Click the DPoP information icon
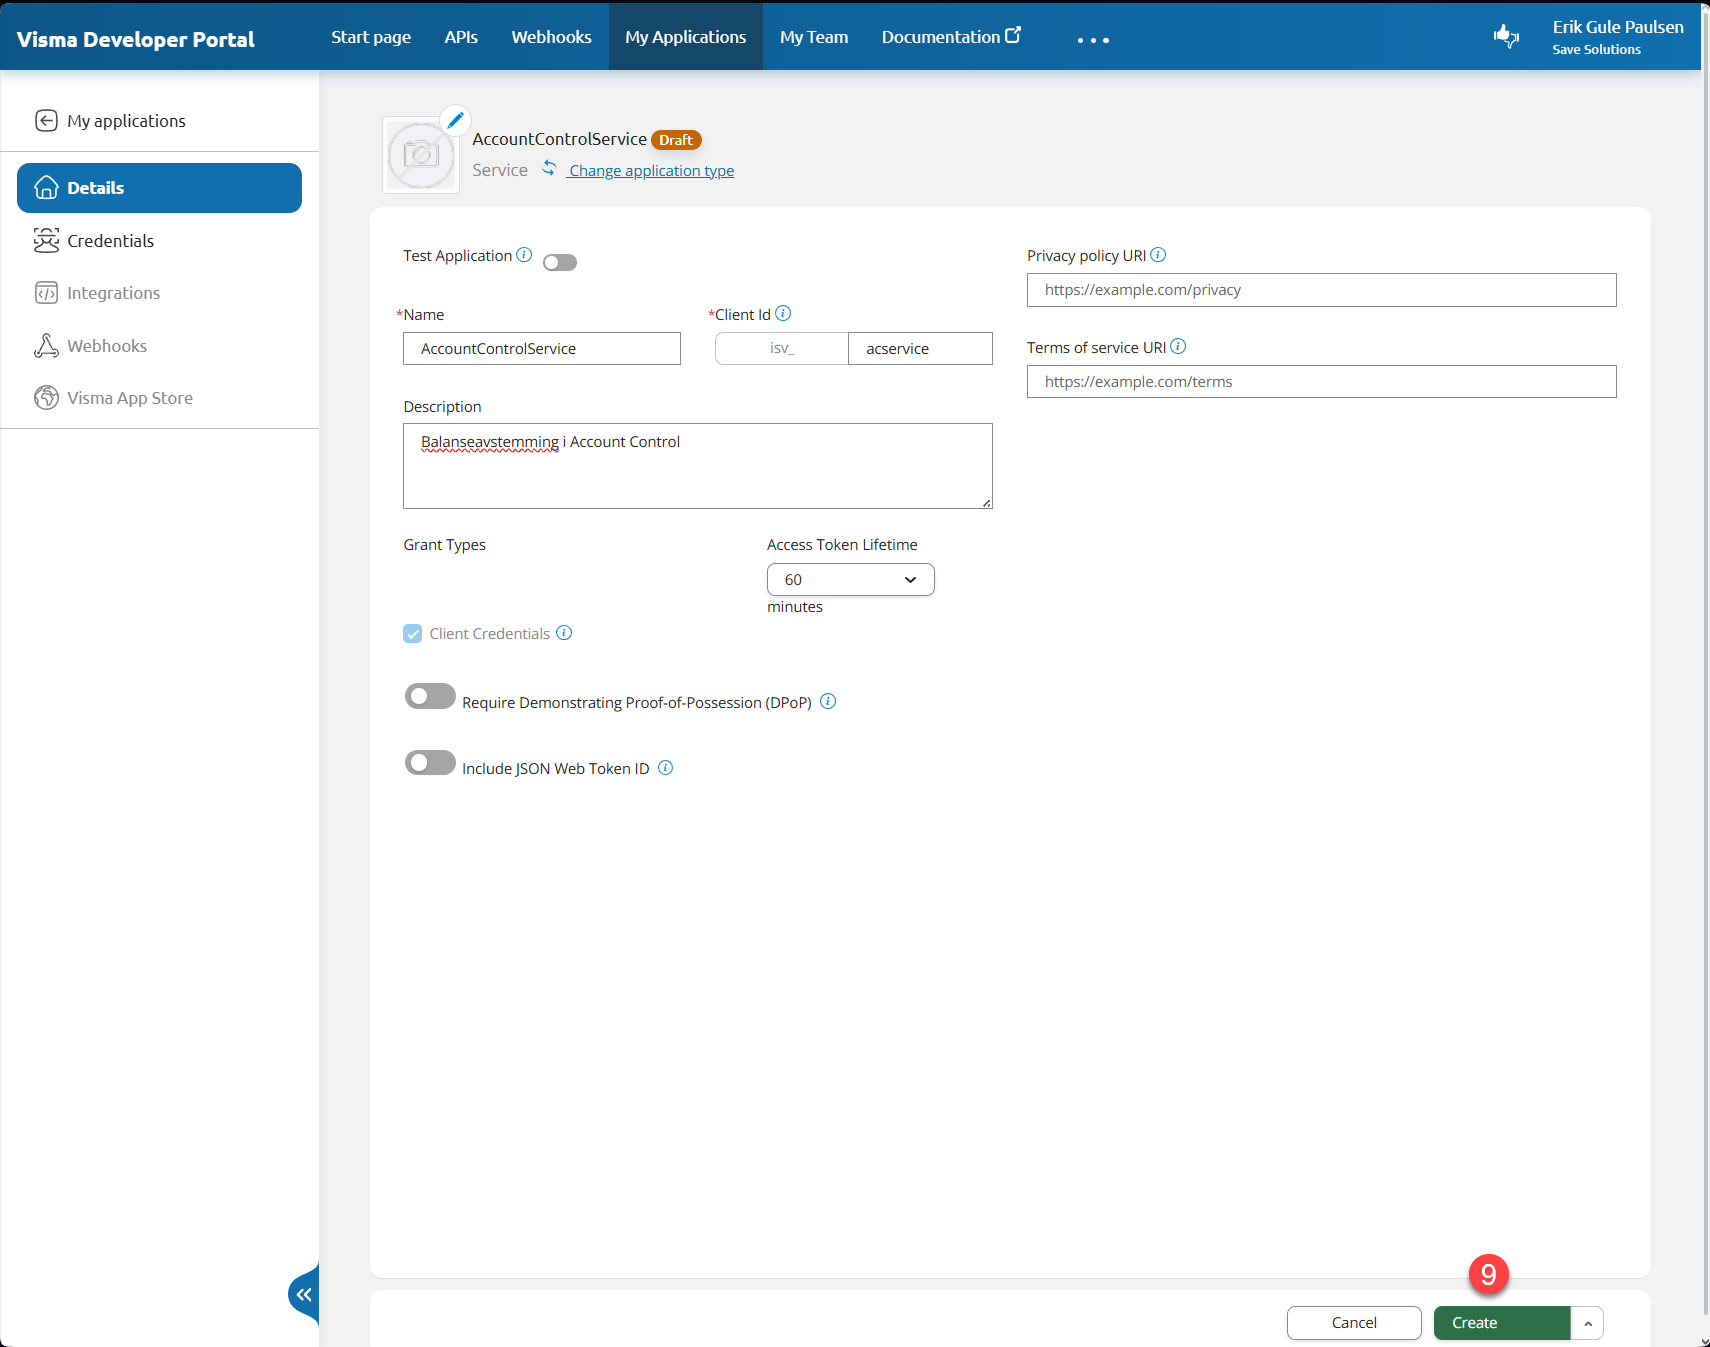 coord(828,702)
